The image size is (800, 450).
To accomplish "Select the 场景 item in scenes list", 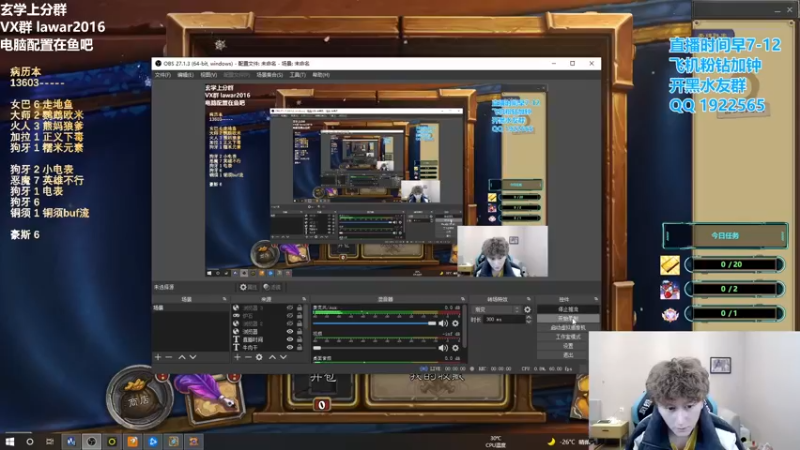I will [x=190, y=308].
